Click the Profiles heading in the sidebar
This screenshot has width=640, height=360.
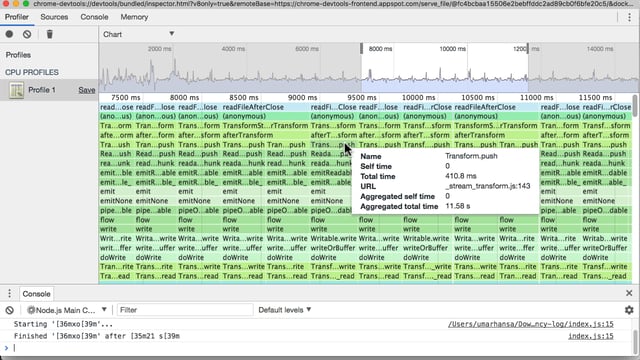(x=18, y=55)
